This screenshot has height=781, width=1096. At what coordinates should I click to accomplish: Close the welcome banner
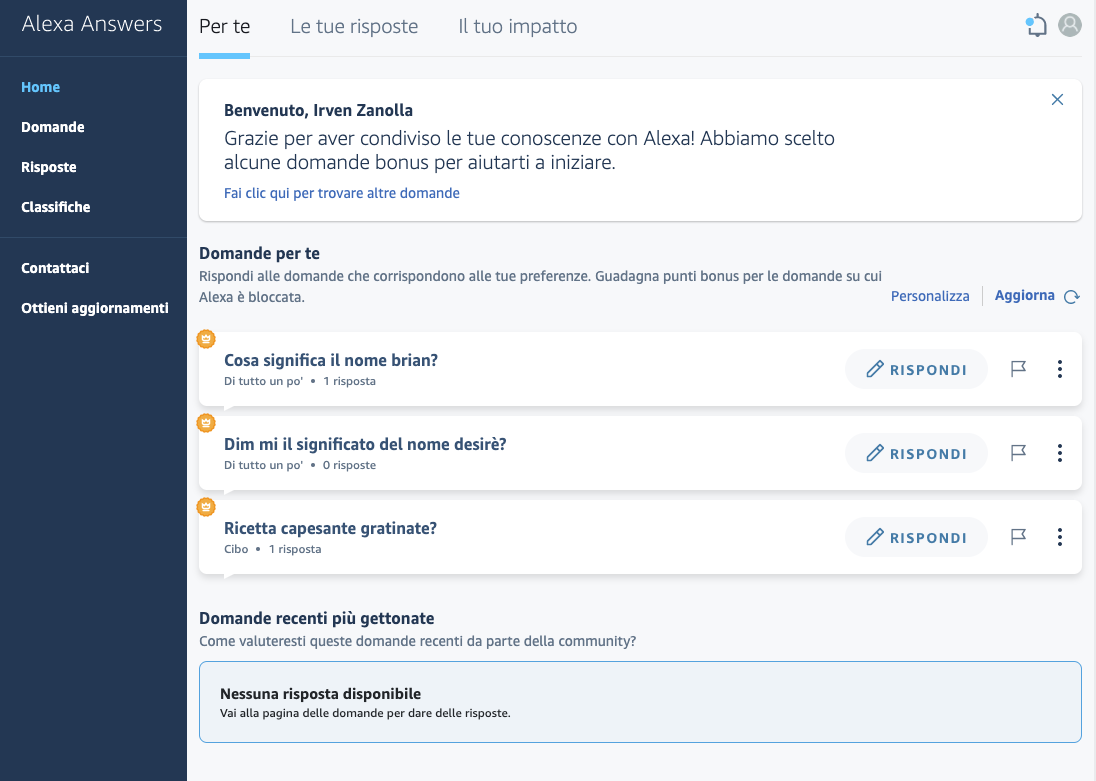click(x=1057, y=100)
